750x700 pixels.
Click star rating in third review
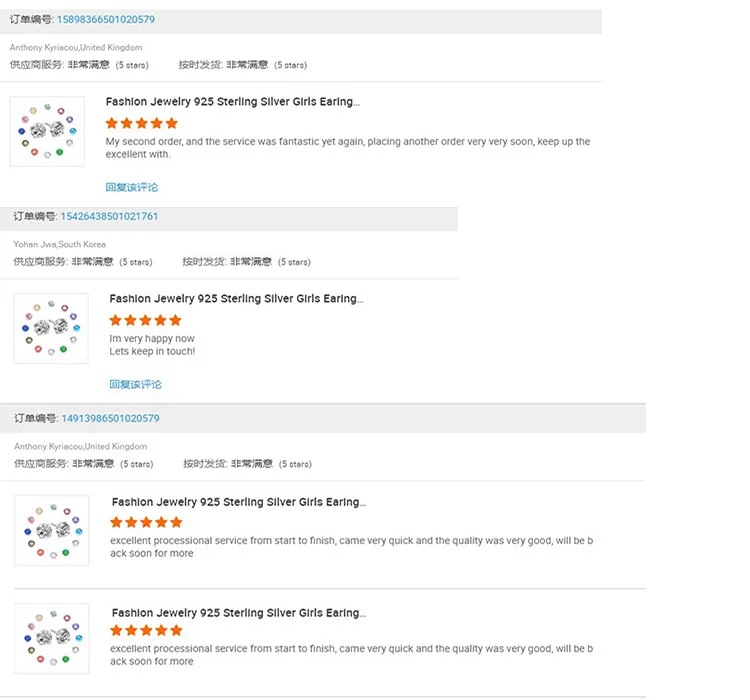(x=146, y=522)
